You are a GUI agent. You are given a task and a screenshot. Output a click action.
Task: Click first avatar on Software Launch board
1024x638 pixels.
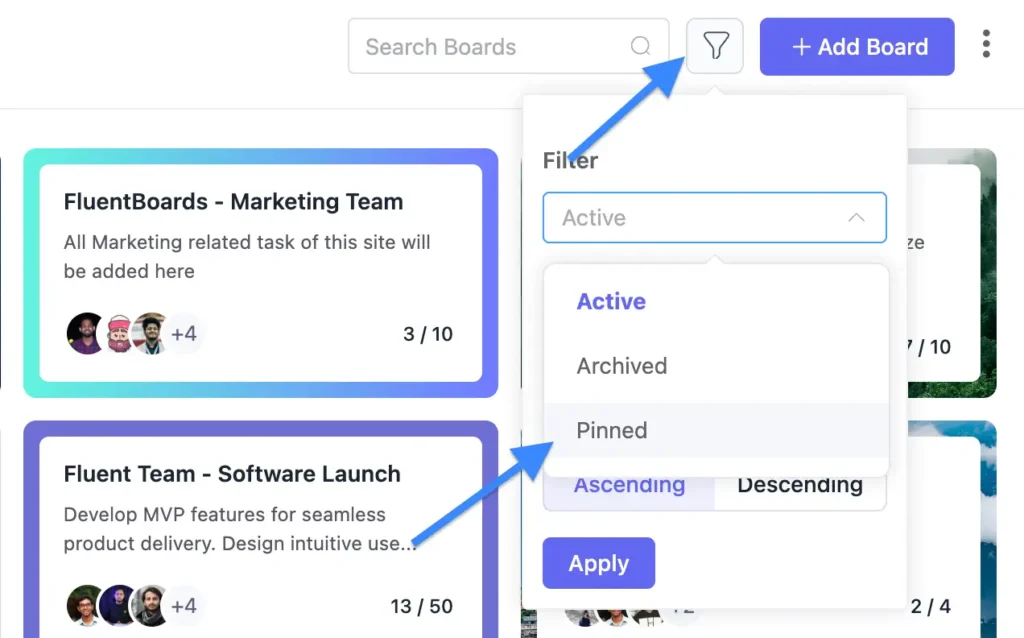pyautogui.click(x=86, y=605)
